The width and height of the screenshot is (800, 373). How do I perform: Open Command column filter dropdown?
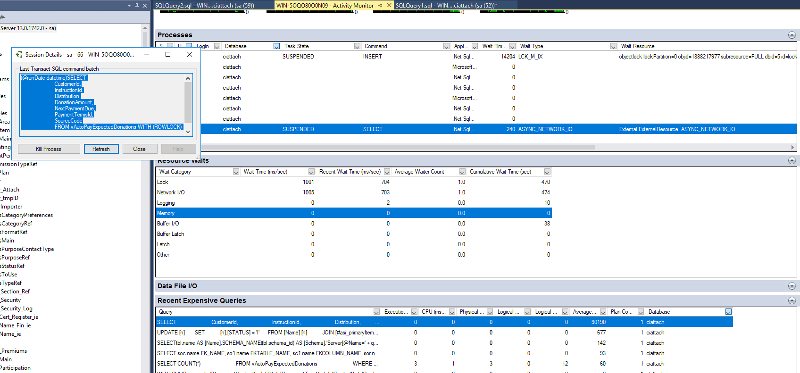pos(446,46)
